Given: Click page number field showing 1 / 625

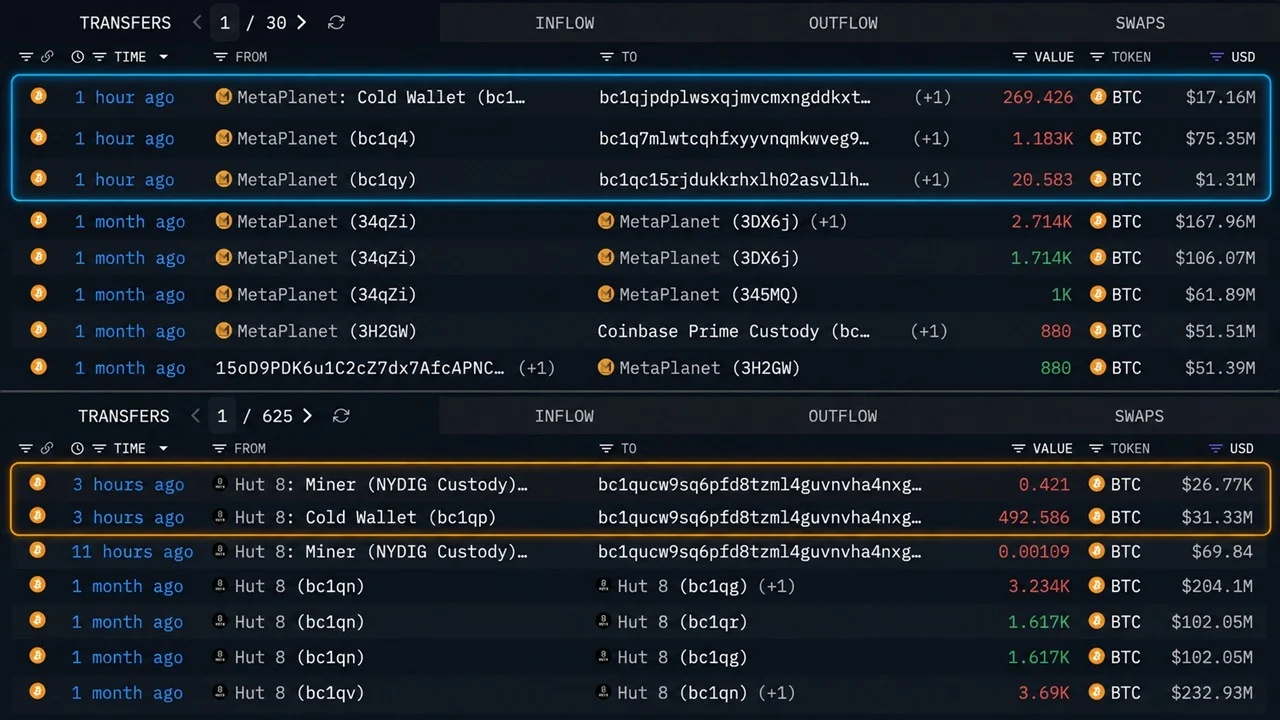Looking at the screenshot, I should [222, 416].
